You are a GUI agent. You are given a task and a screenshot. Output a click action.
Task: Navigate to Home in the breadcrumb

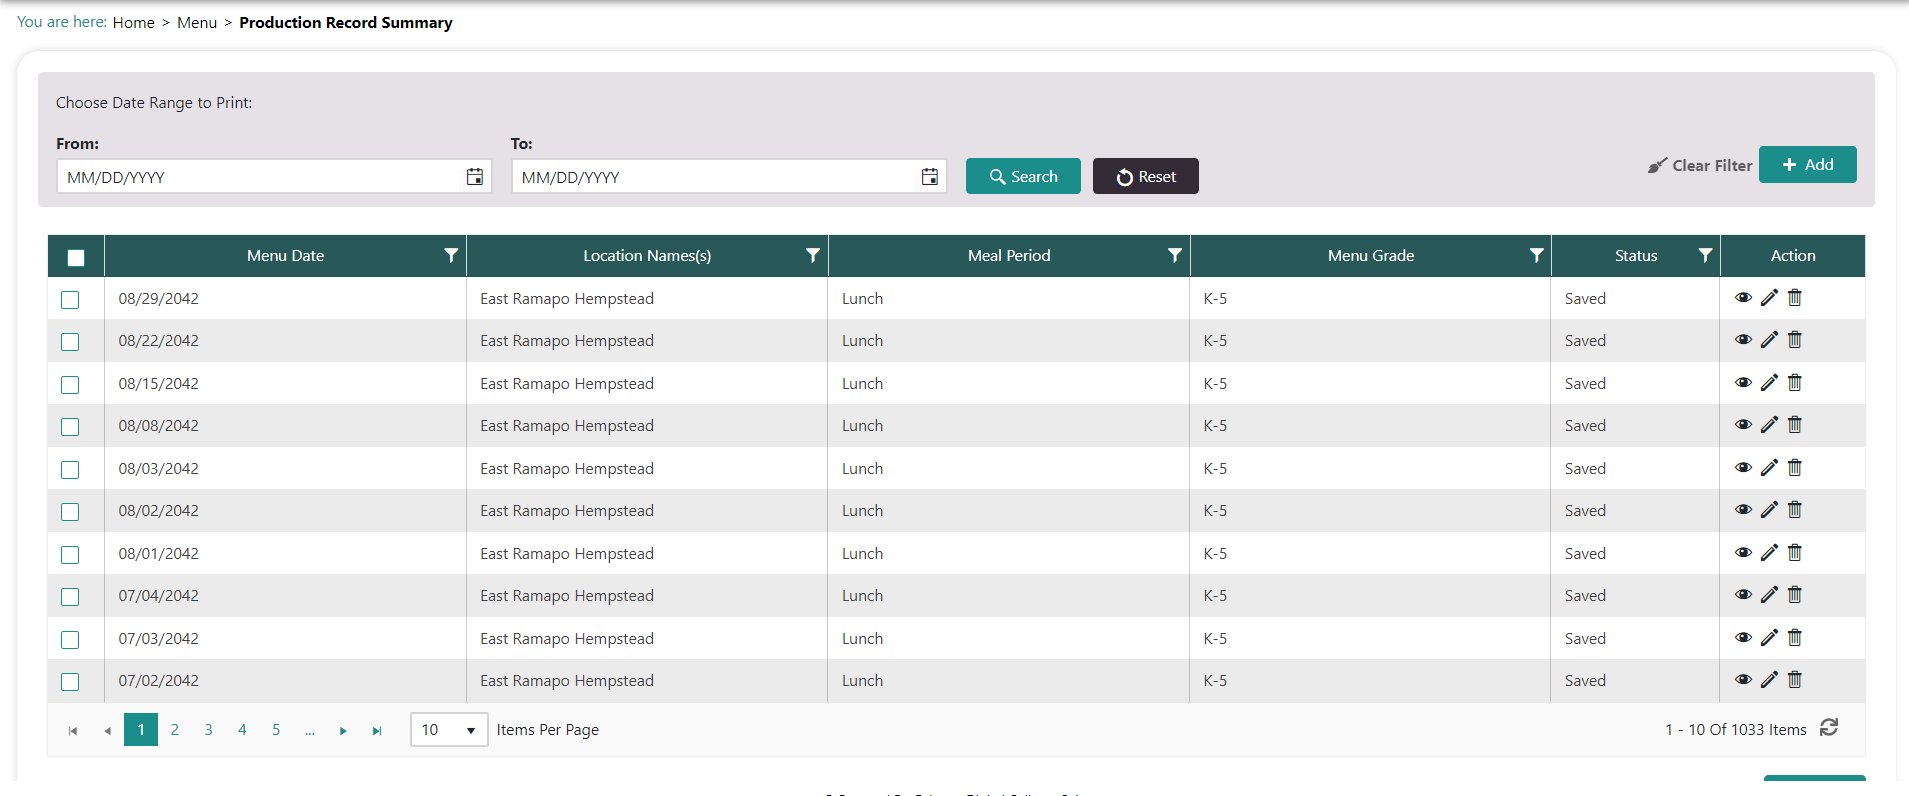(x=133, y=22)
